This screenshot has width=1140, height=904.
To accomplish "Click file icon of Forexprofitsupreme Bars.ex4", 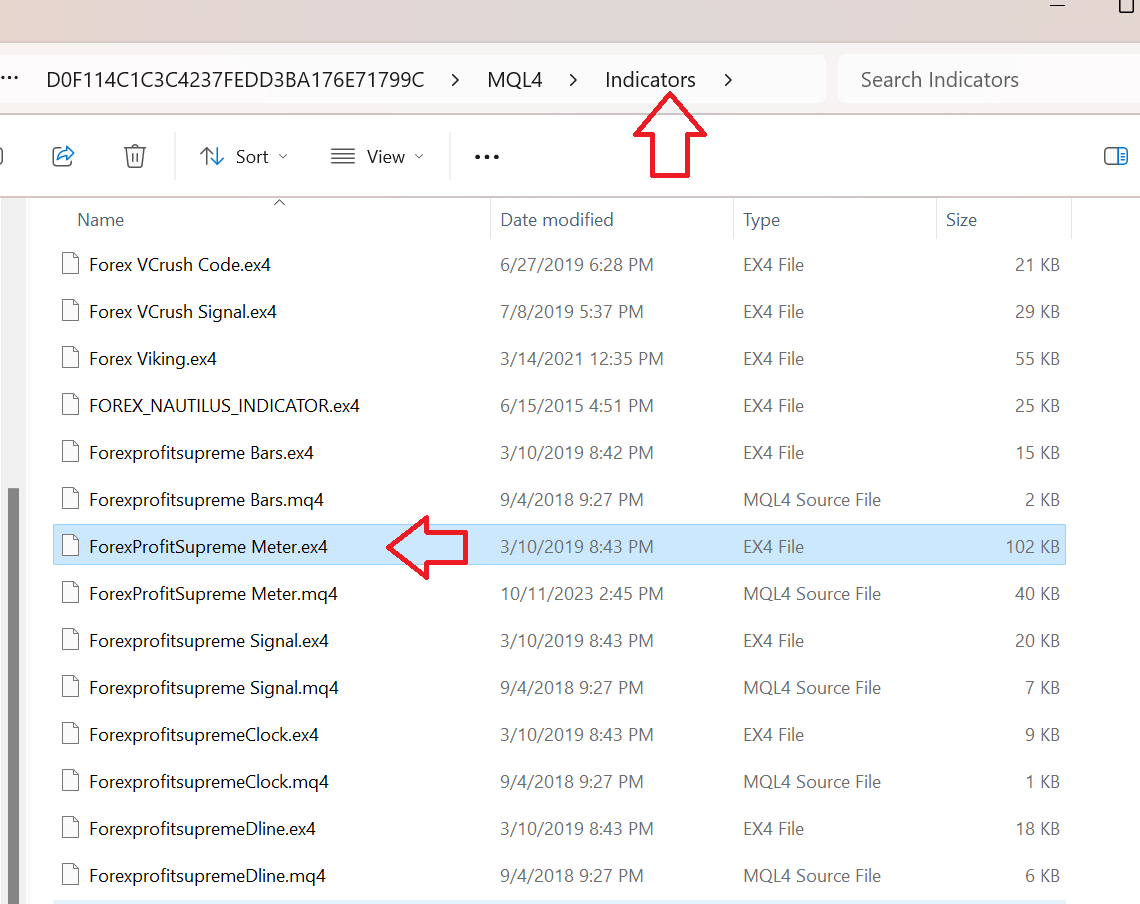I will tap(71, 451).
